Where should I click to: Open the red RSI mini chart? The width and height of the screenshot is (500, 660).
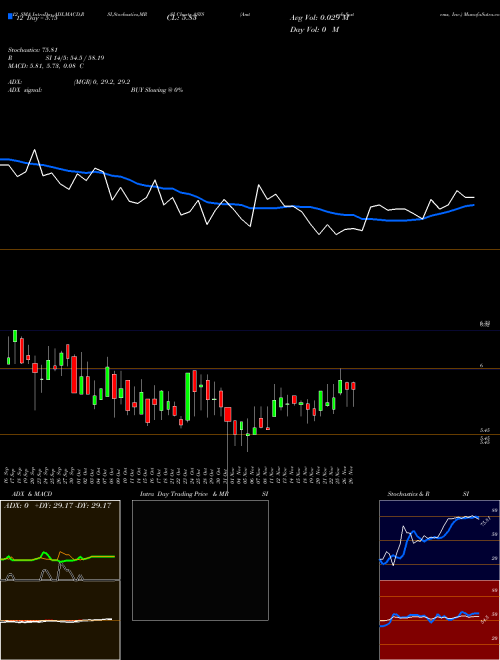(x=439, y=620)
